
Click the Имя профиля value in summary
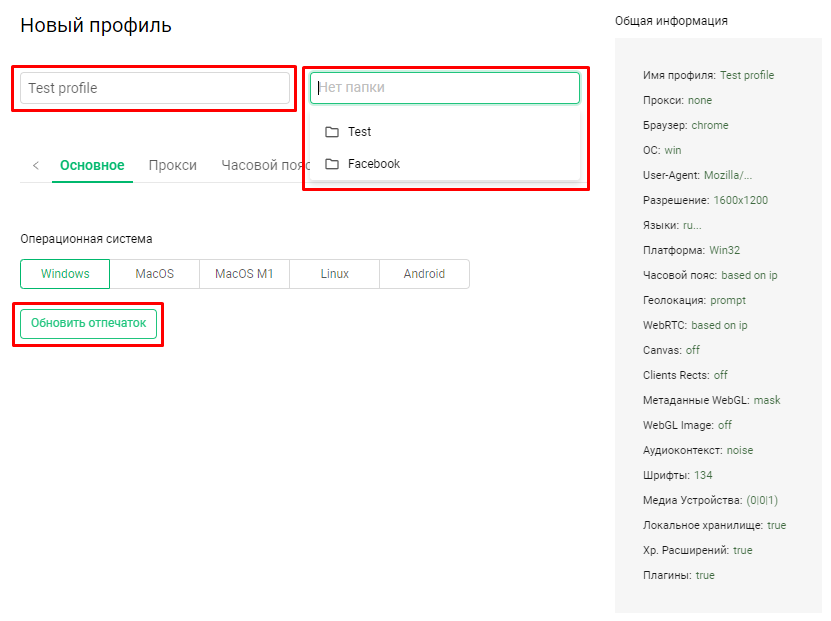(747, 76)
